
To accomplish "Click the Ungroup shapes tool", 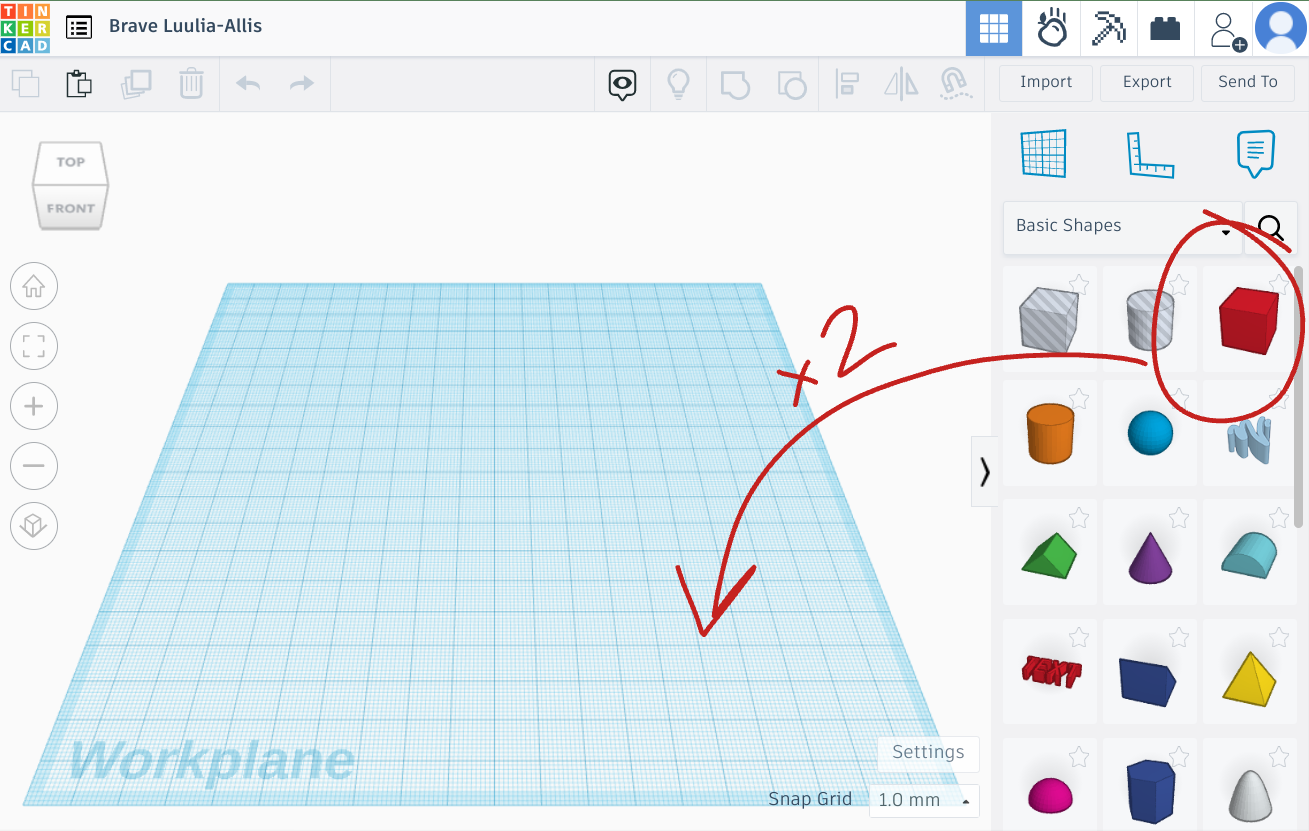I will 791,84.
